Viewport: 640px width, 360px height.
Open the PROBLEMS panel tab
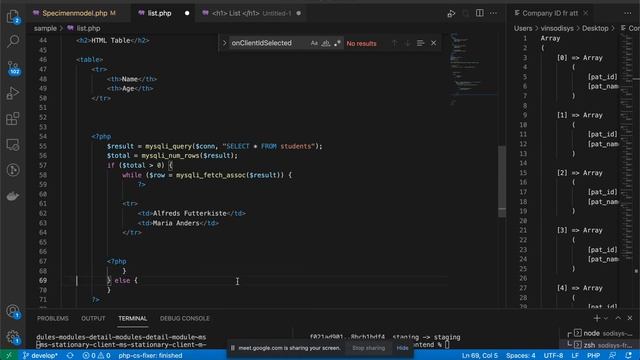(53, 318)
